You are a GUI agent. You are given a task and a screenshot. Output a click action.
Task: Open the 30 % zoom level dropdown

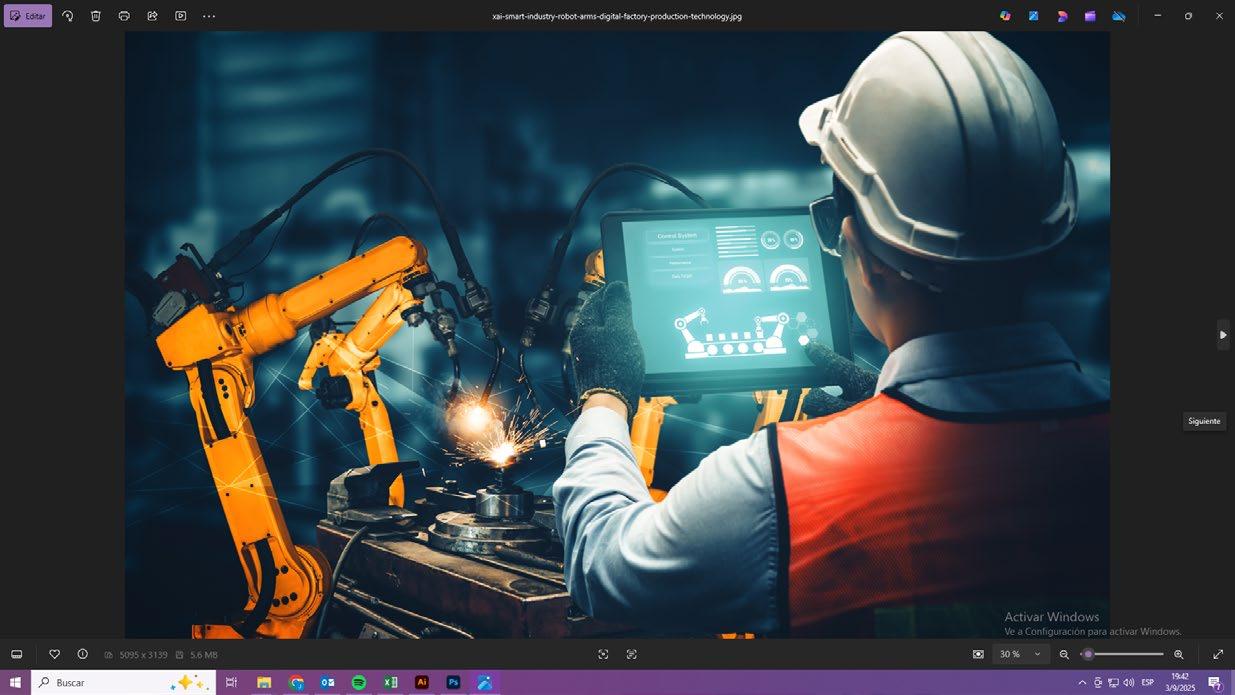(1020, 654)
